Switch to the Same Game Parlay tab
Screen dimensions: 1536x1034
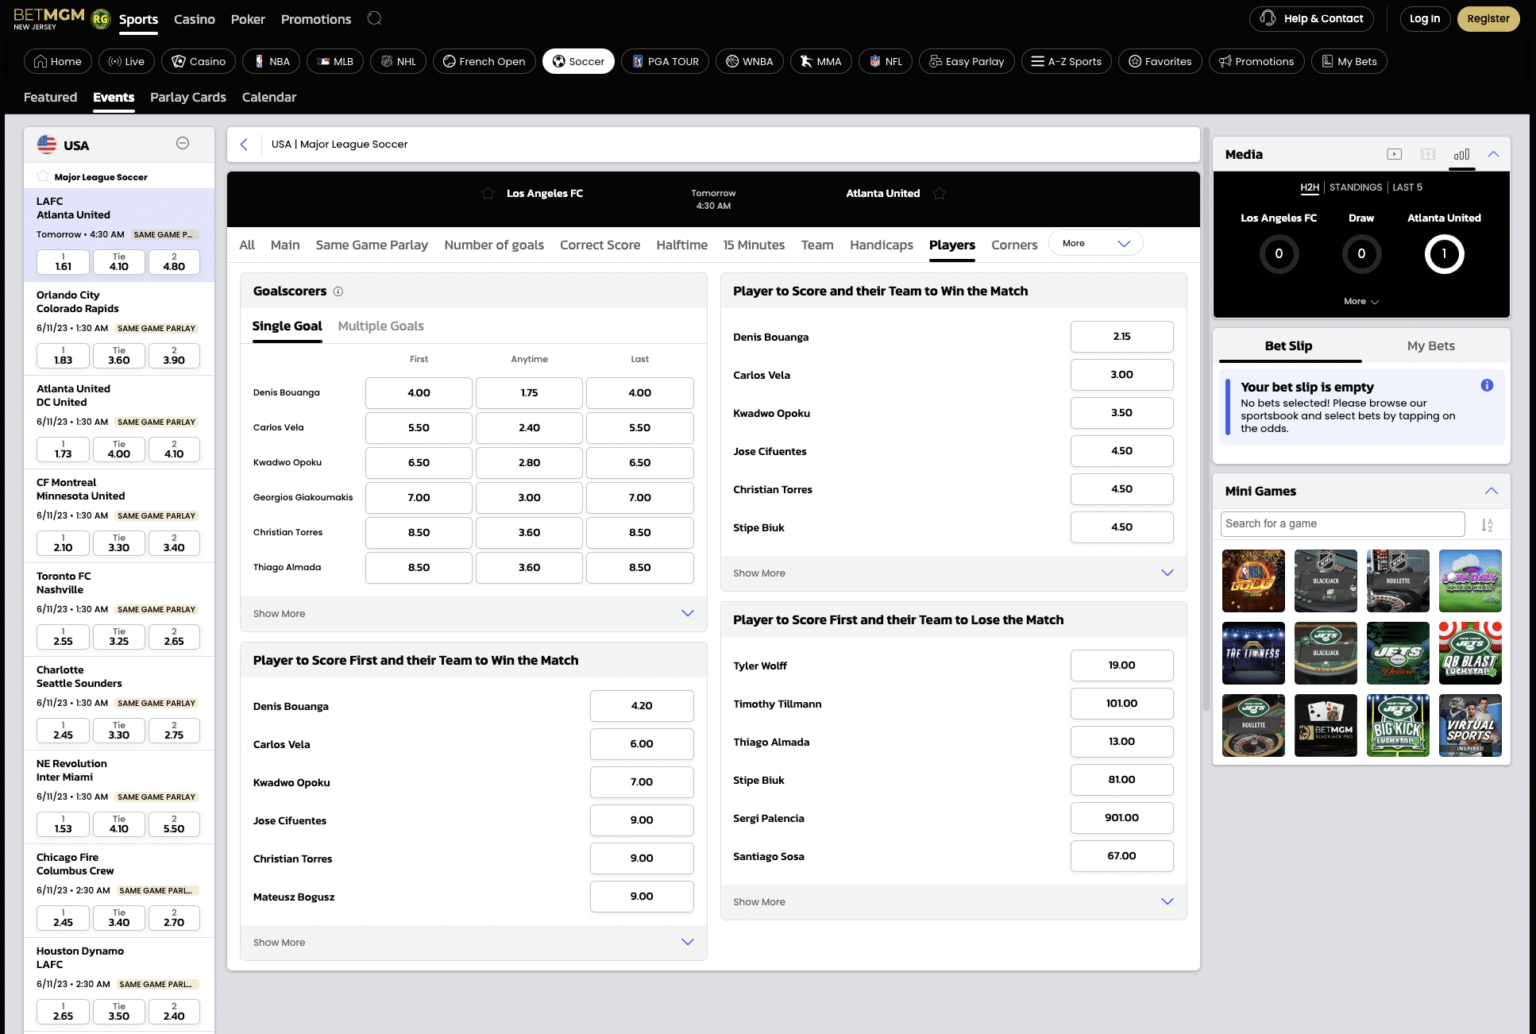(372, 245)
